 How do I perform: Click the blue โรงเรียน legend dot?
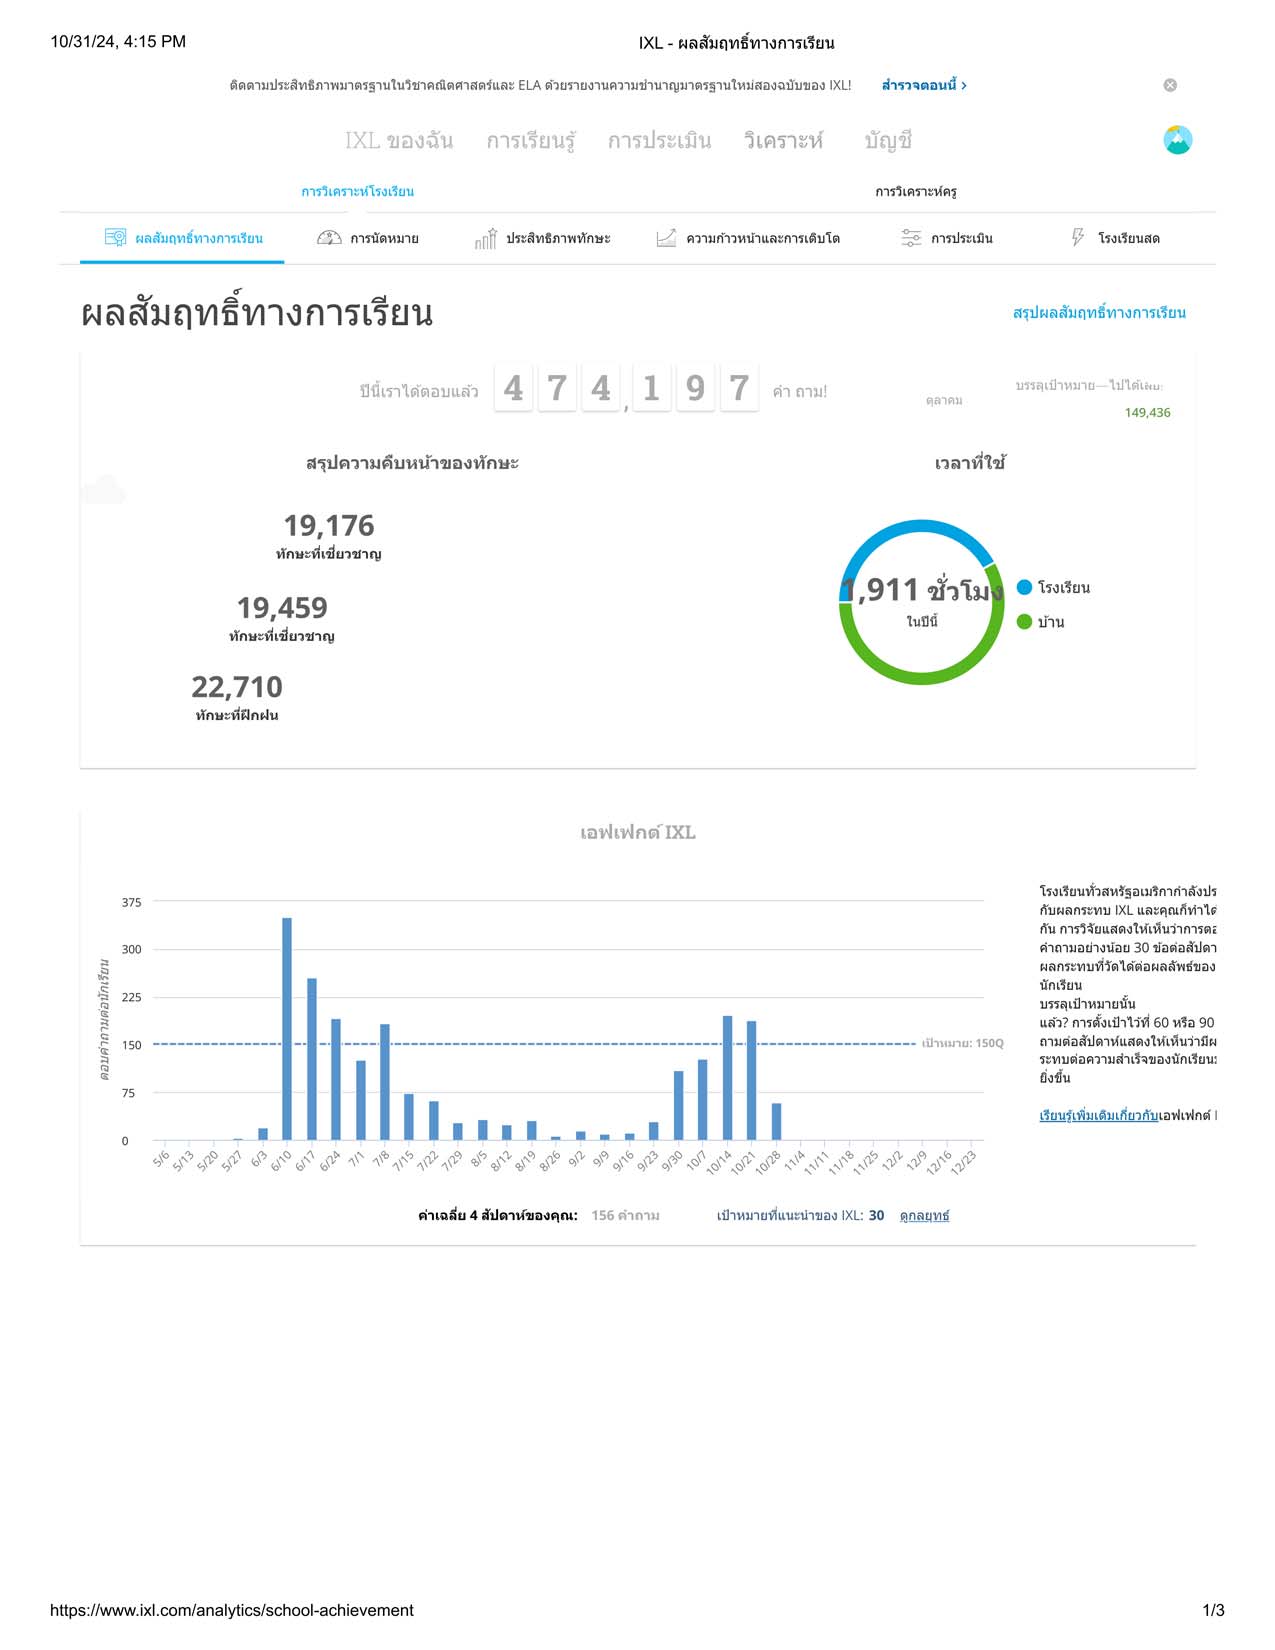1024,587
